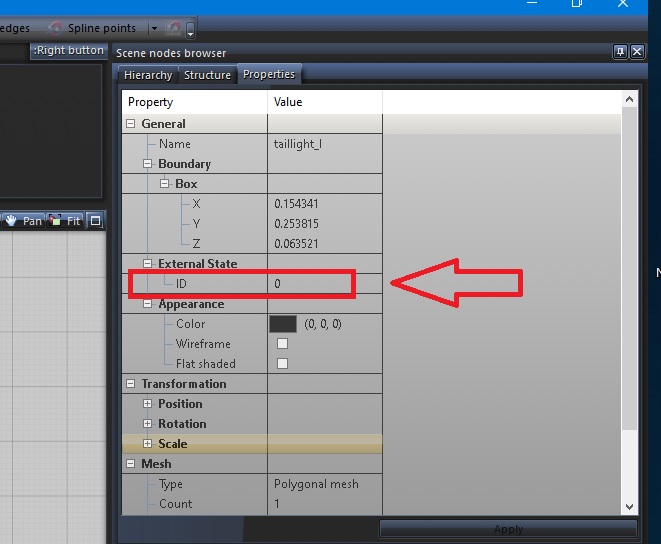Screen dimensions: 661x544
Task: Click the Pan tool icon
Action: [x=24, y=220]
